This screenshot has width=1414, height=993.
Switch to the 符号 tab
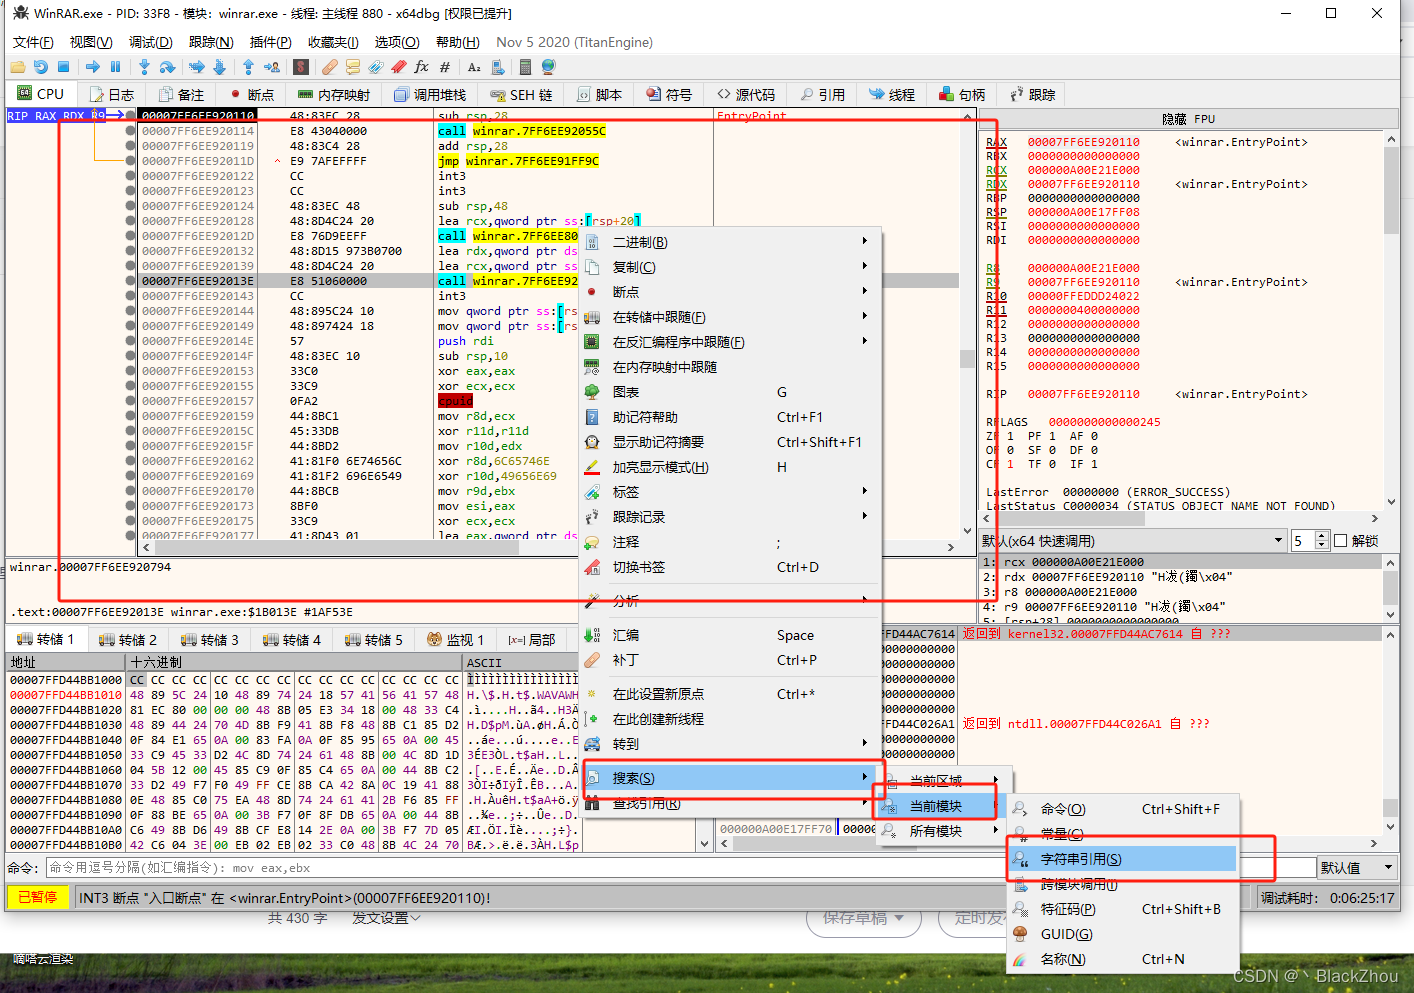(x=669, y=95)
